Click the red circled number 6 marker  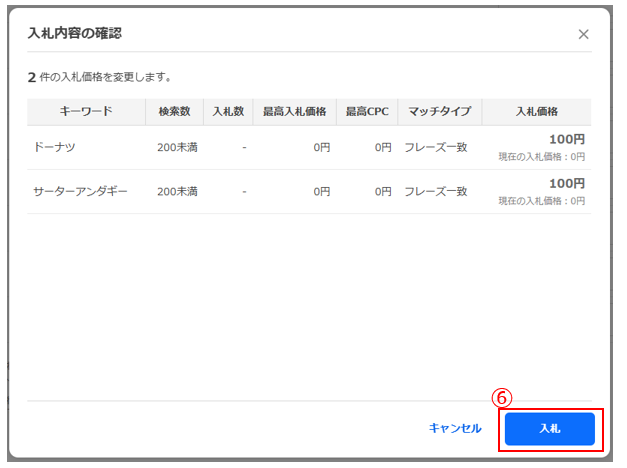pyautogui.click(x=503, y=397)
